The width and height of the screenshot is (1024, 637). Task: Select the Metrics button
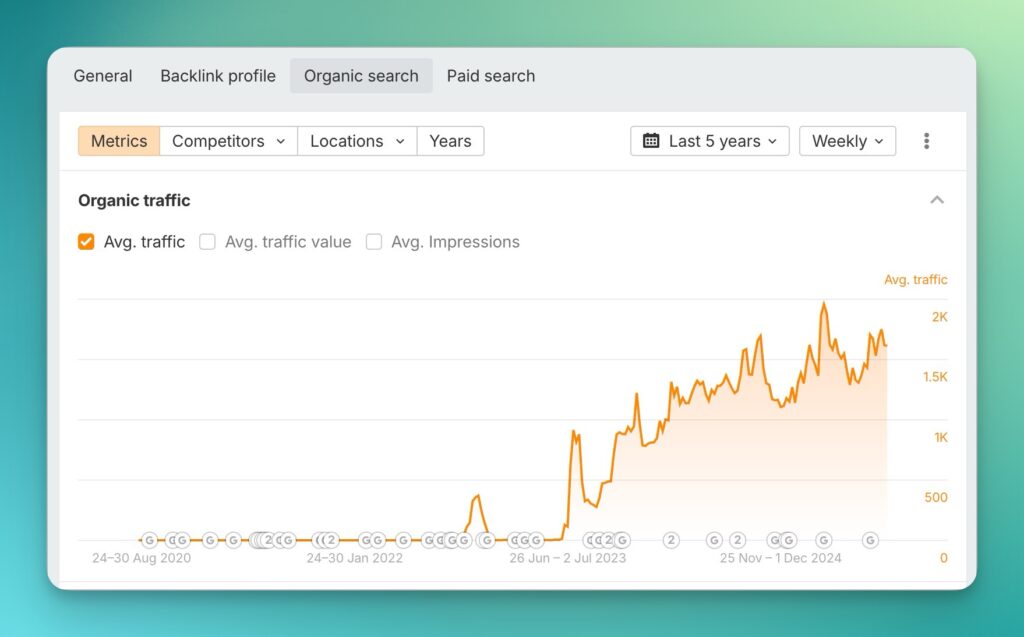(x=119, y=141)
